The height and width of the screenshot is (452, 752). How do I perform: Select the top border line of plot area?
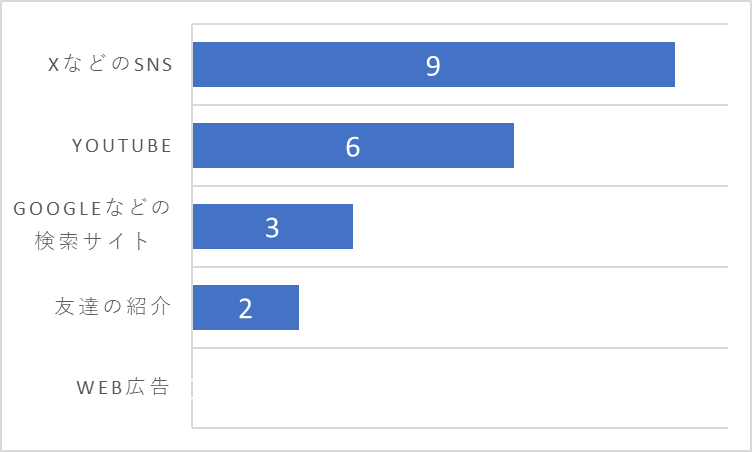(x=460, y=24)
